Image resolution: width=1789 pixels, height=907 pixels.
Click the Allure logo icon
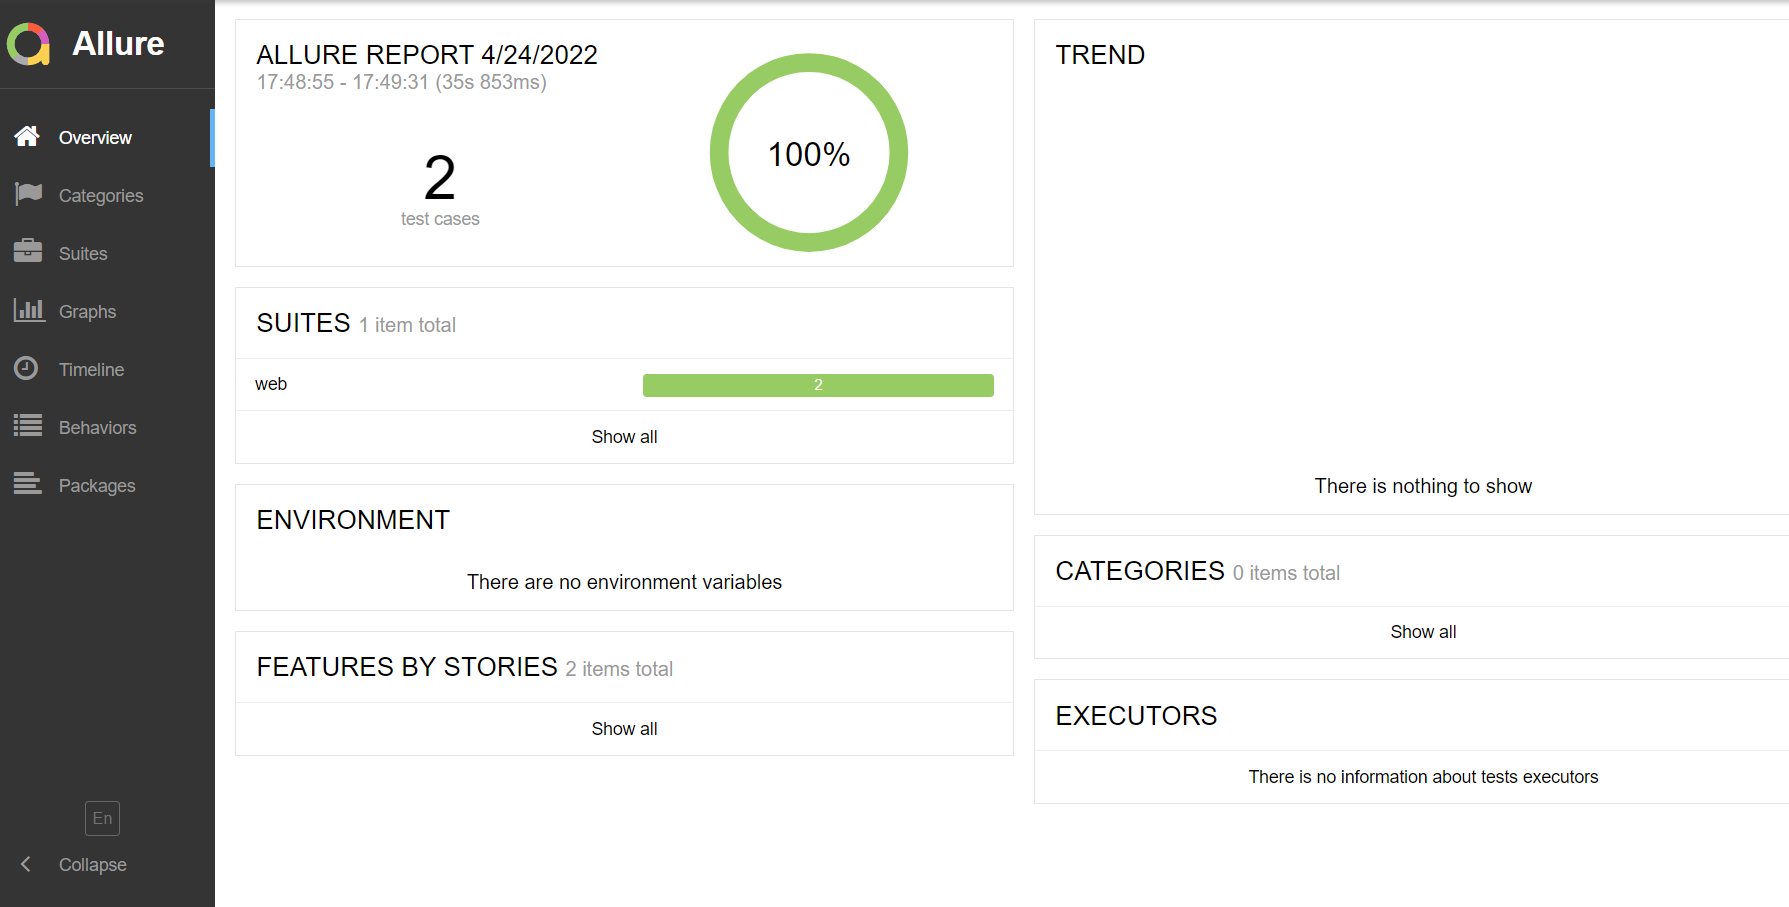point(28,44)
